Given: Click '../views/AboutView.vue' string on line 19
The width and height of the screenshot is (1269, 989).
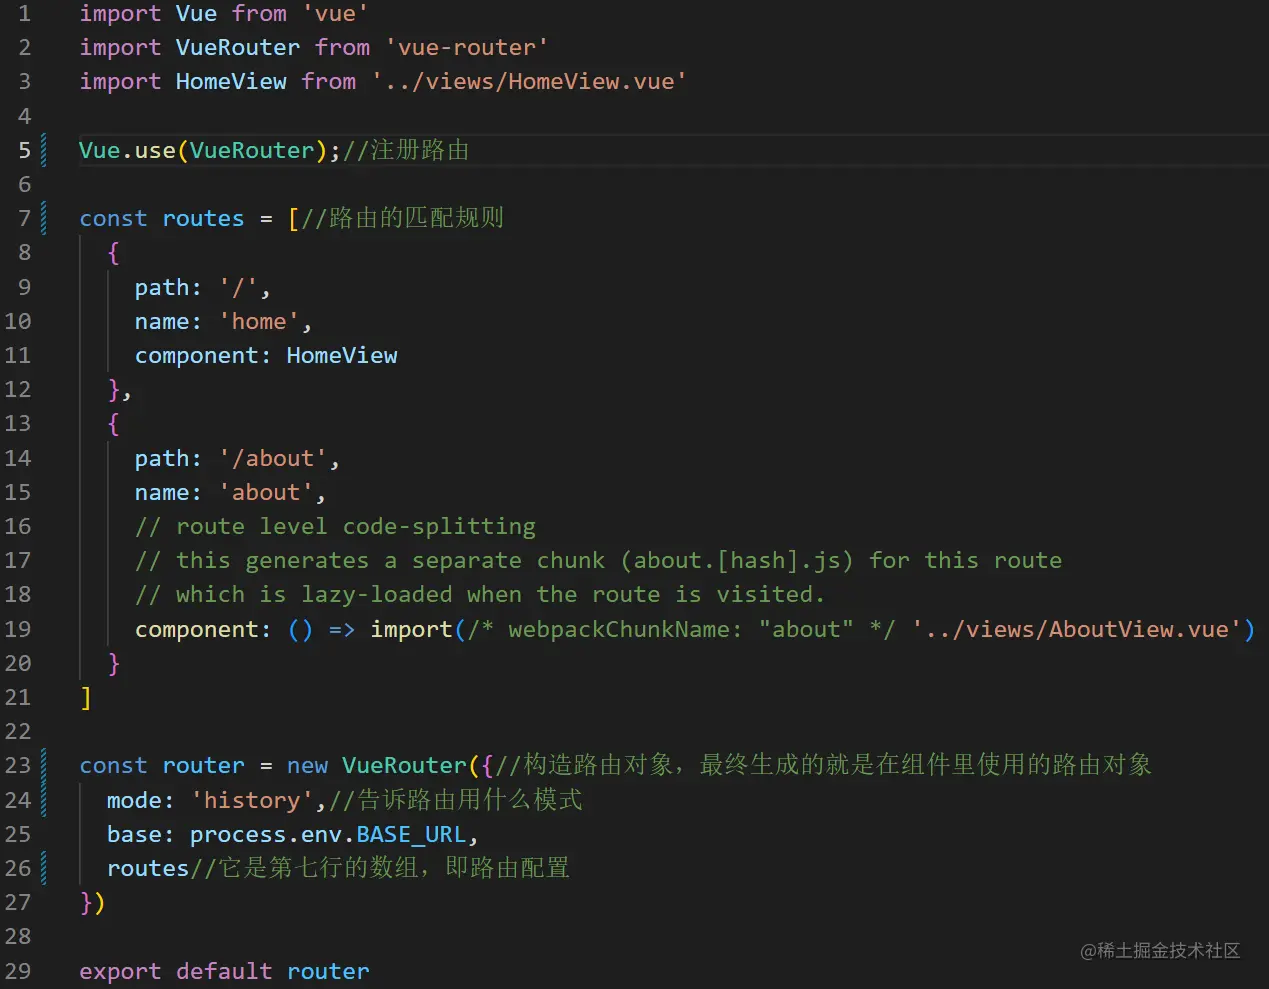Looking at the screenshot, I should 1076,630.
